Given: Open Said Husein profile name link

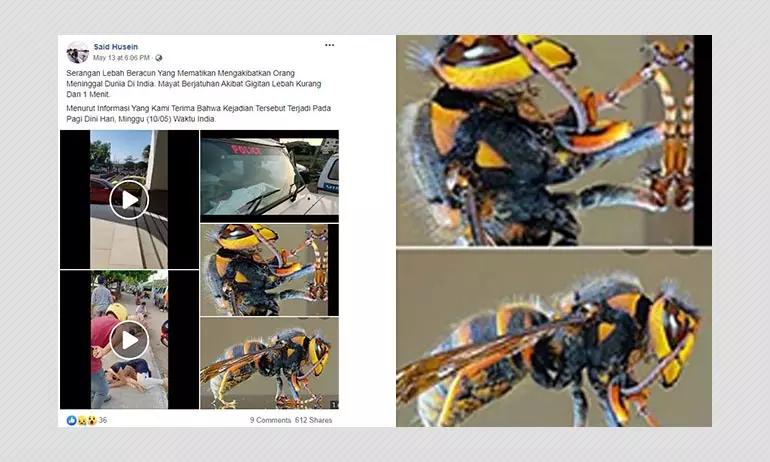Looking at the screenshot, I should tap(116, 47).
